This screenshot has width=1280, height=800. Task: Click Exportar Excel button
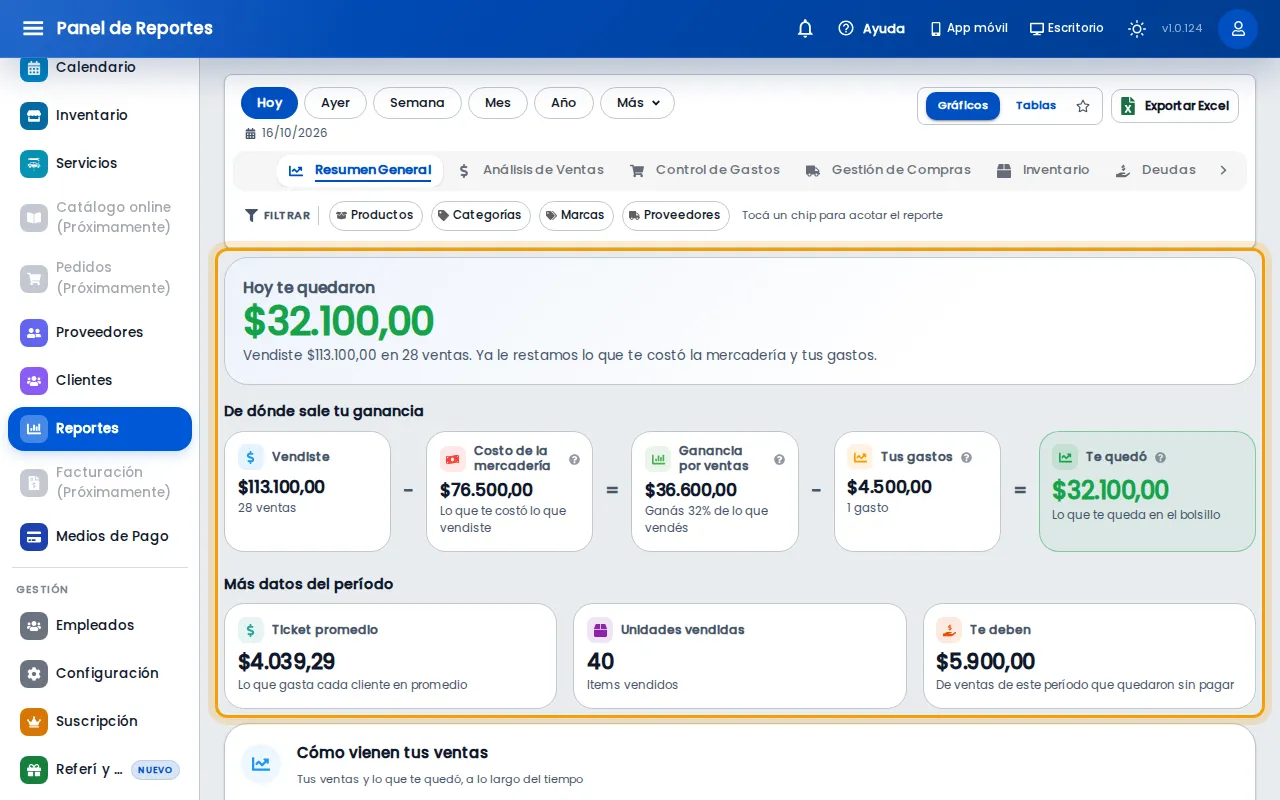(1175, 106)
